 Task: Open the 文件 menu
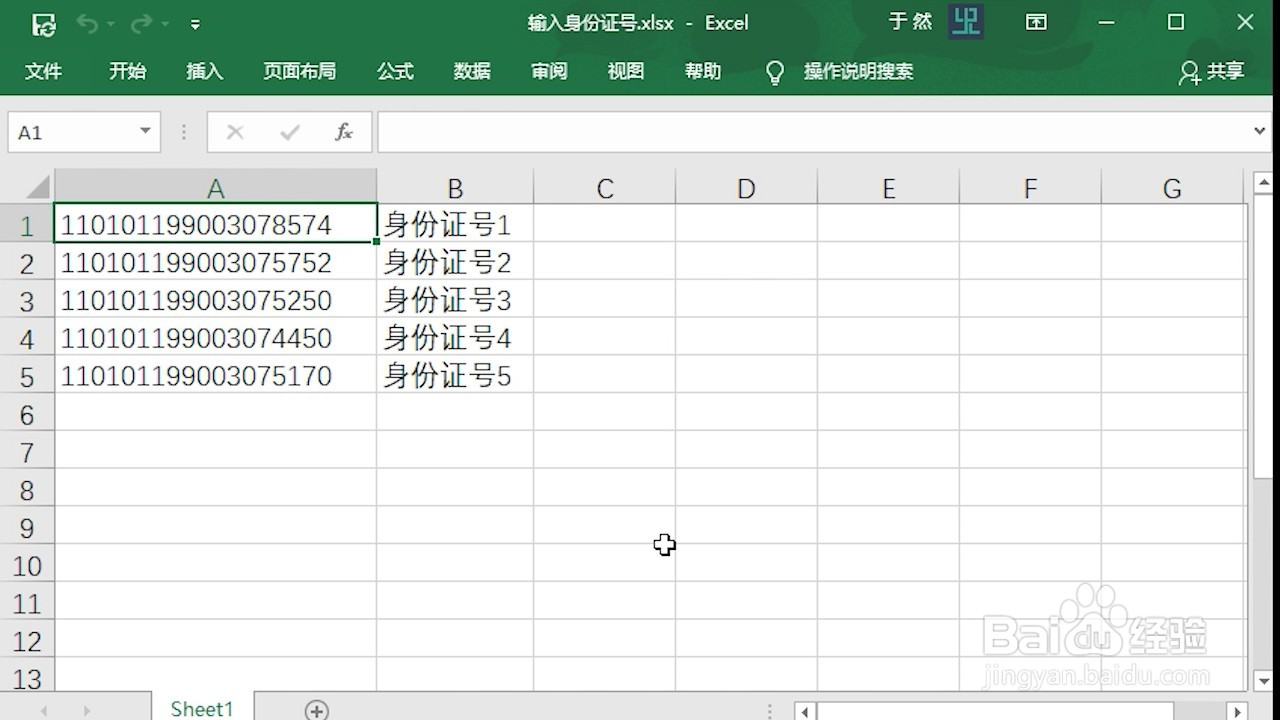(x=44, y=71)
